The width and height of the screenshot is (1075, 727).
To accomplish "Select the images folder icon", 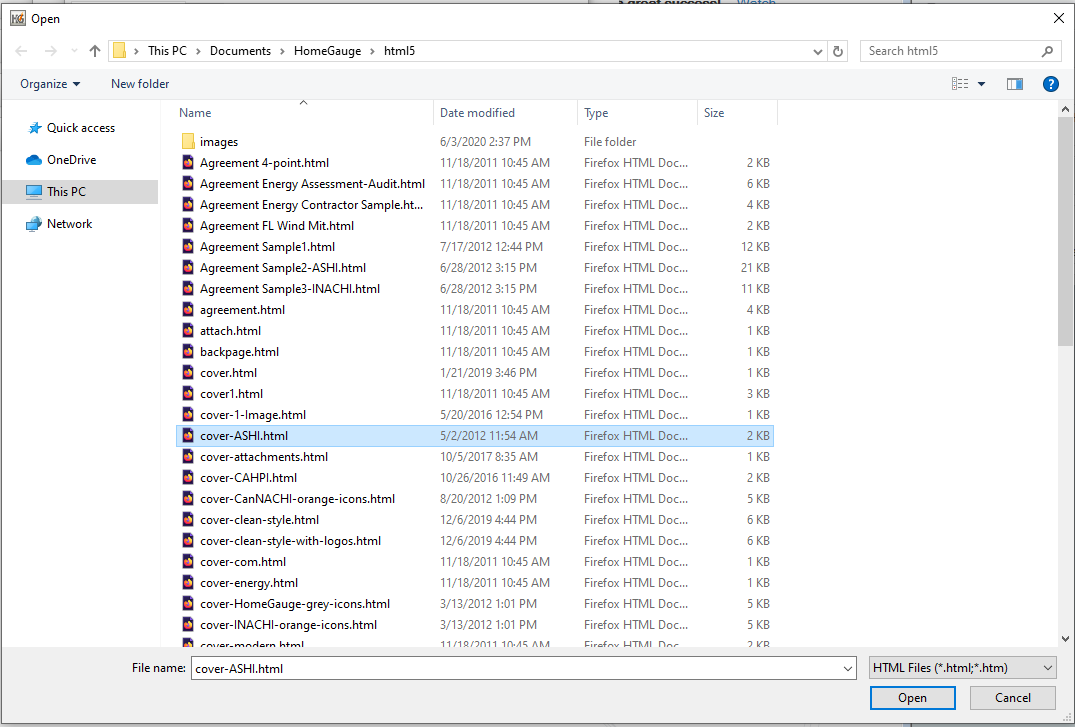I will 188,142.
